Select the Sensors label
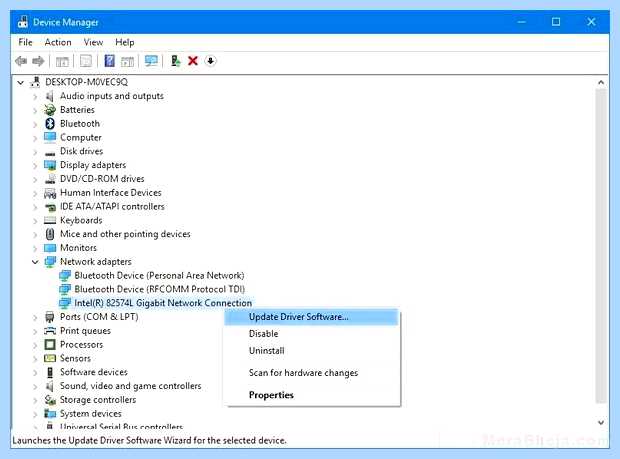 click(x=75, y=359)
